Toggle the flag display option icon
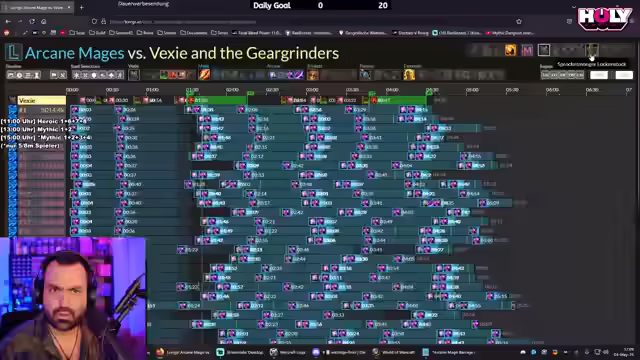The image size is (640, 360). (54, 75)
